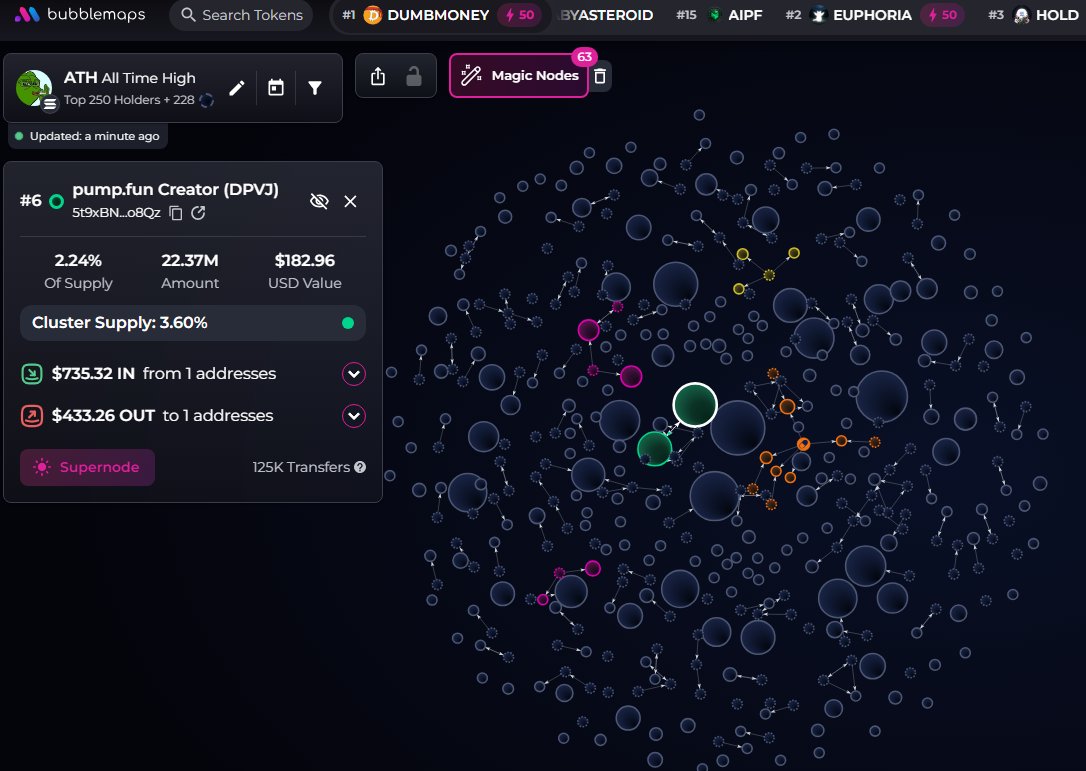Click the pencil edit icon
Screen dimensions: 1086x771
point(237,88)
